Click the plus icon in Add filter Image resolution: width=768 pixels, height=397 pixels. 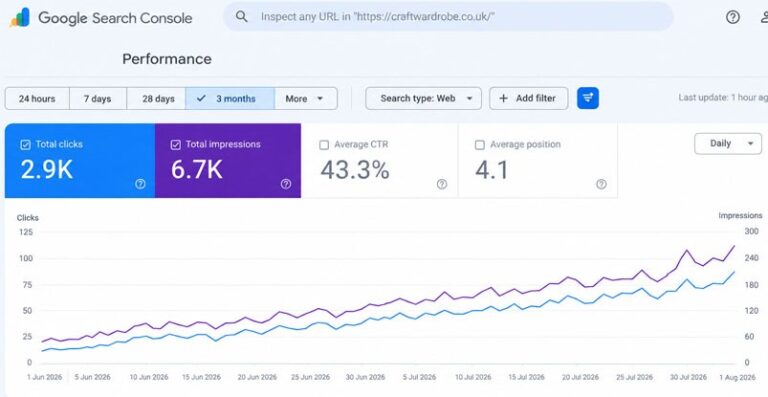(504, 98)
